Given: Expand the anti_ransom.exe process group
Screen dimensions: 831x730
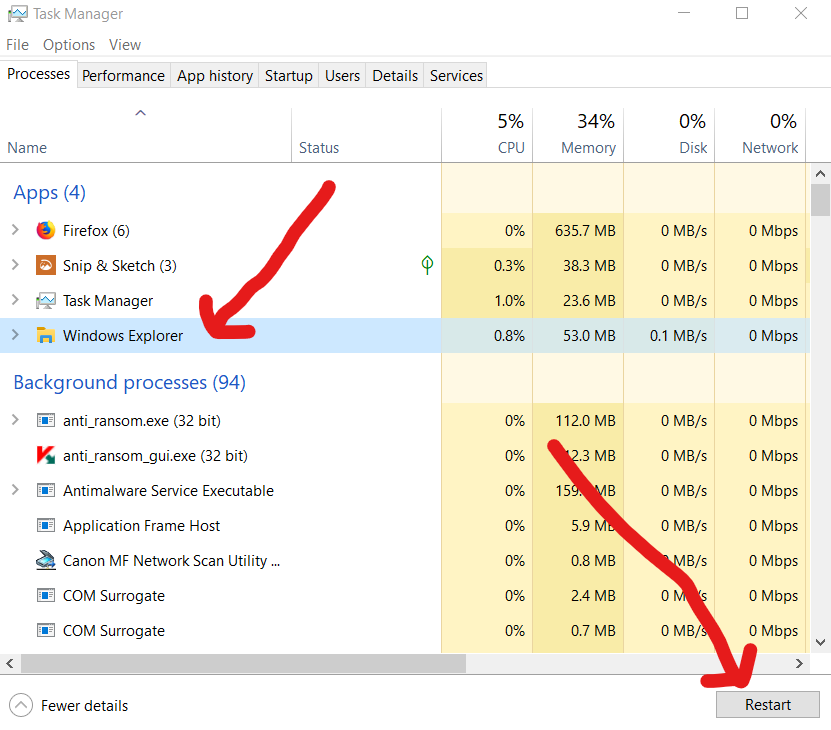Looking at the screenshot, I should click(15, 421).
